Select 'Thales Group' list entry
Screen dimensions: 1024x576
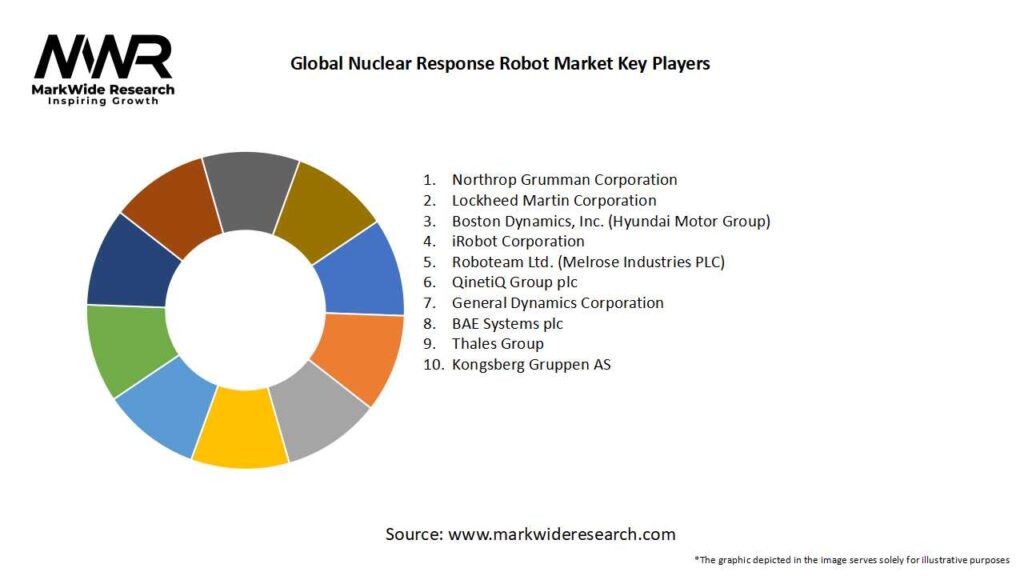point(498,344)
